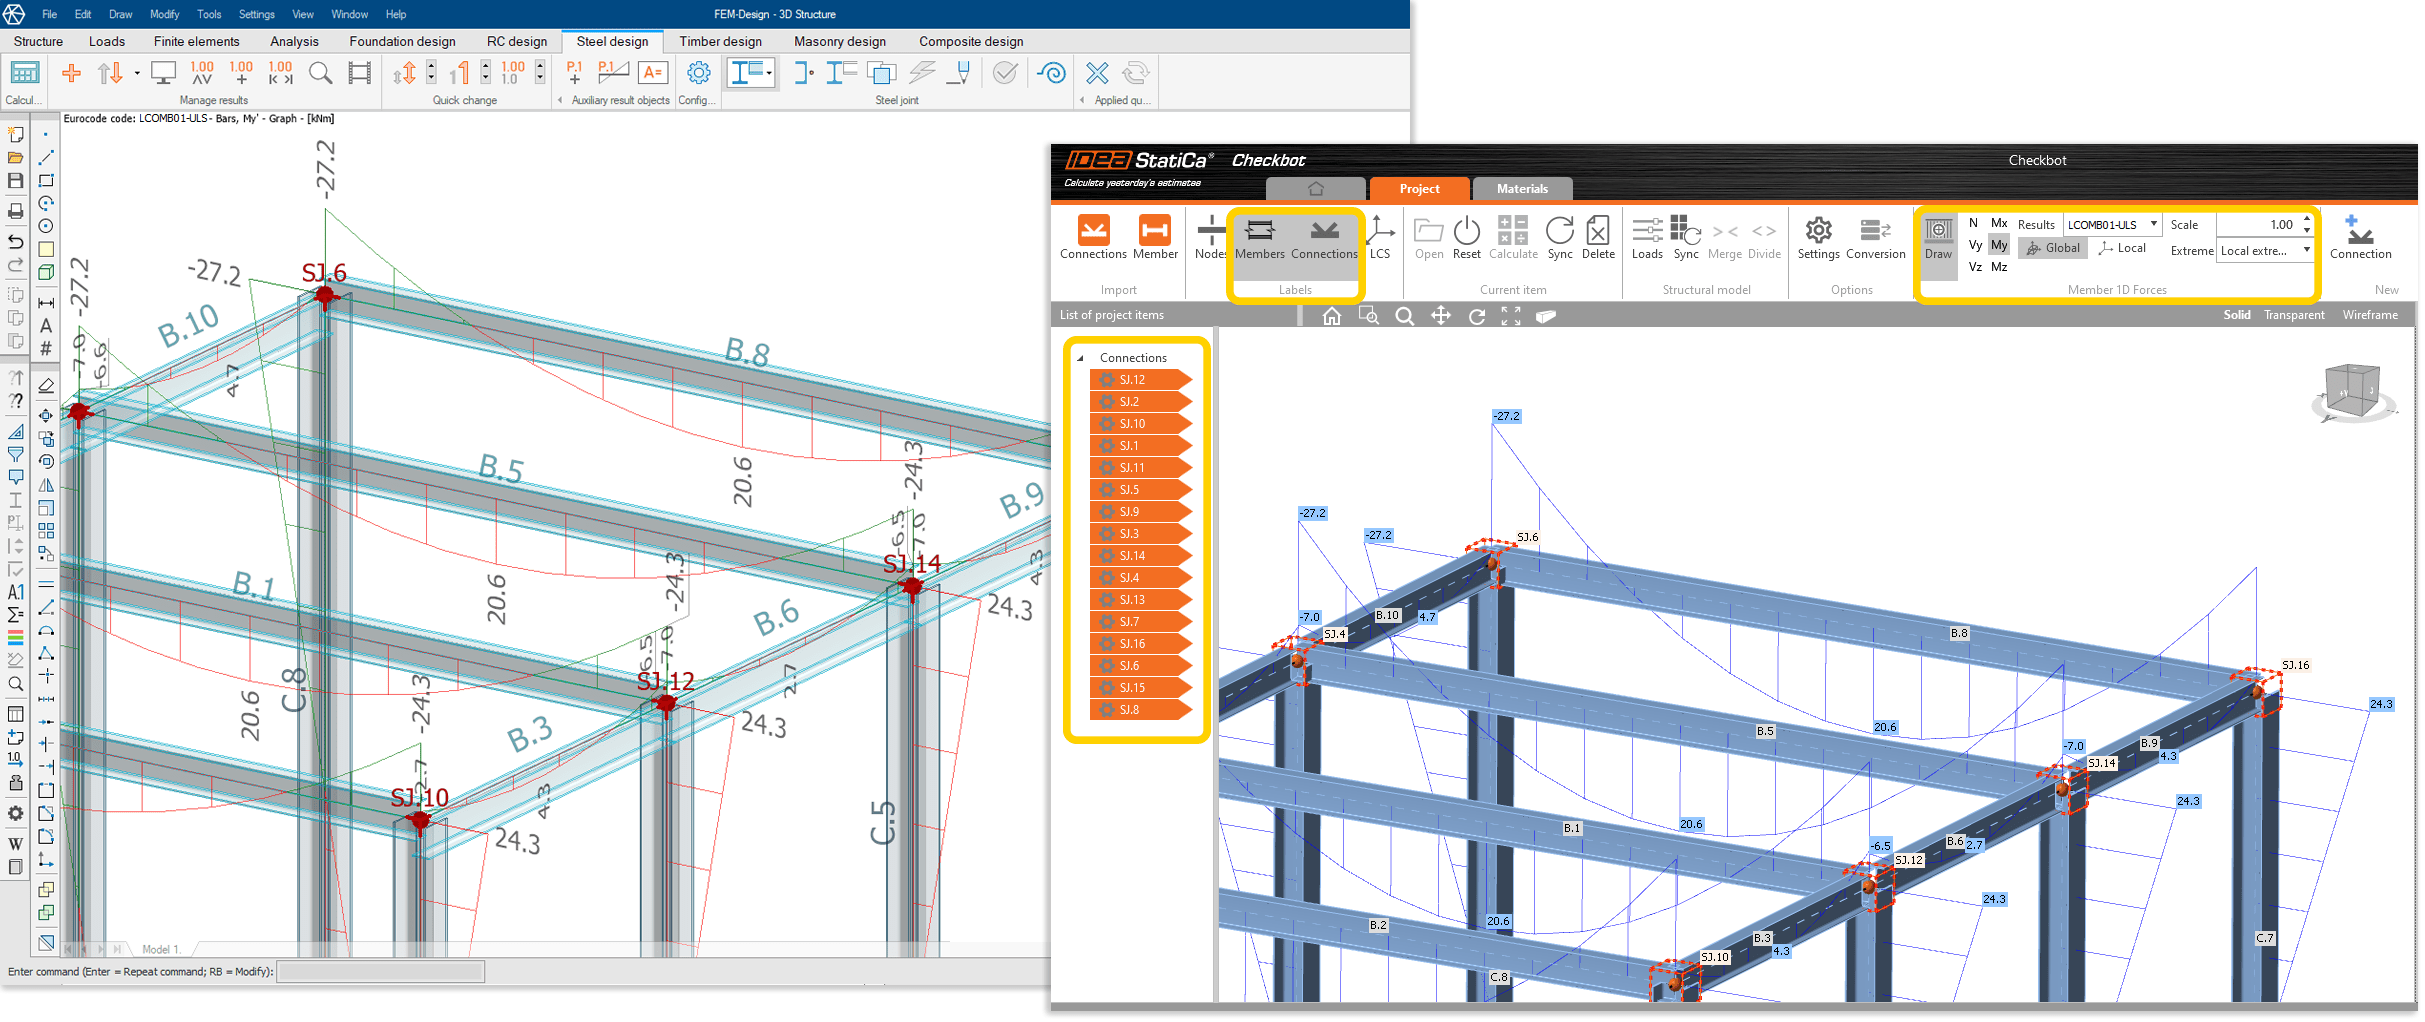Open RC design tab in FEM-Design
The width and height of the screenshot is (2425, 1022).
click(x=516, y=41)
